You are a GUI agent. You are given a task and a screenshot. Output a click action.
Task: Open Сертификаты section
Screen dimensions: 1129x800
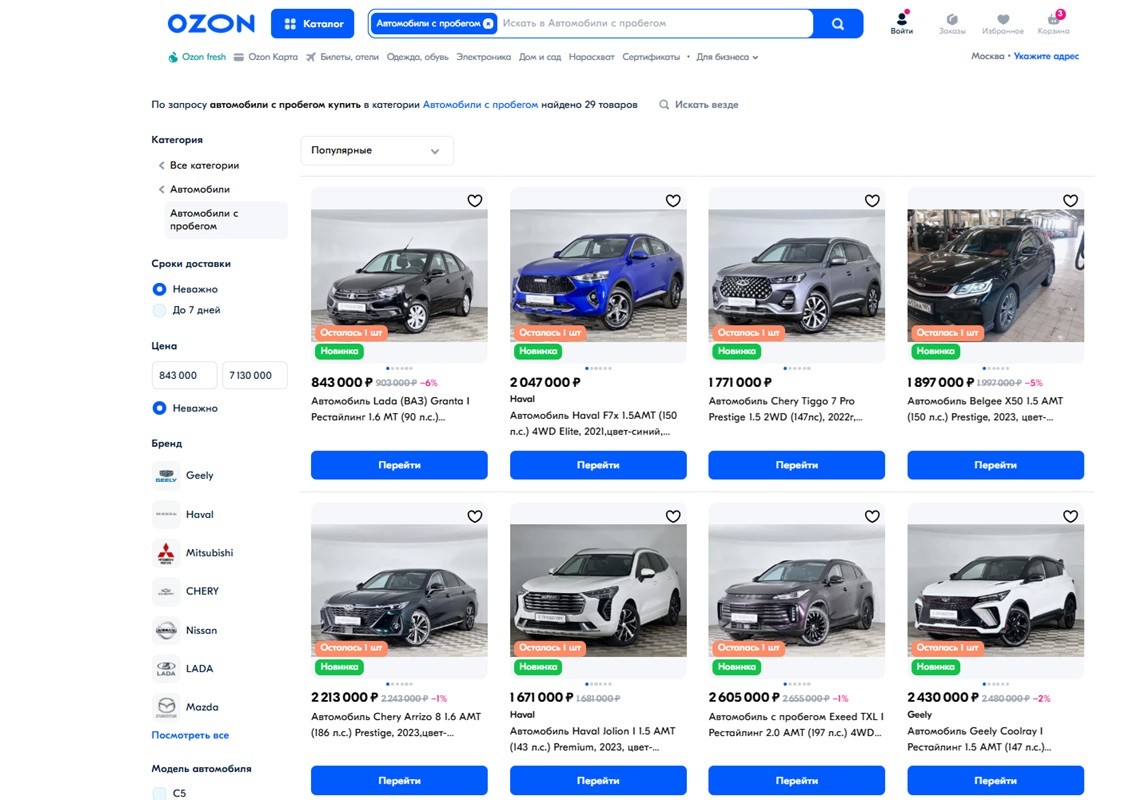coord(651,57)
